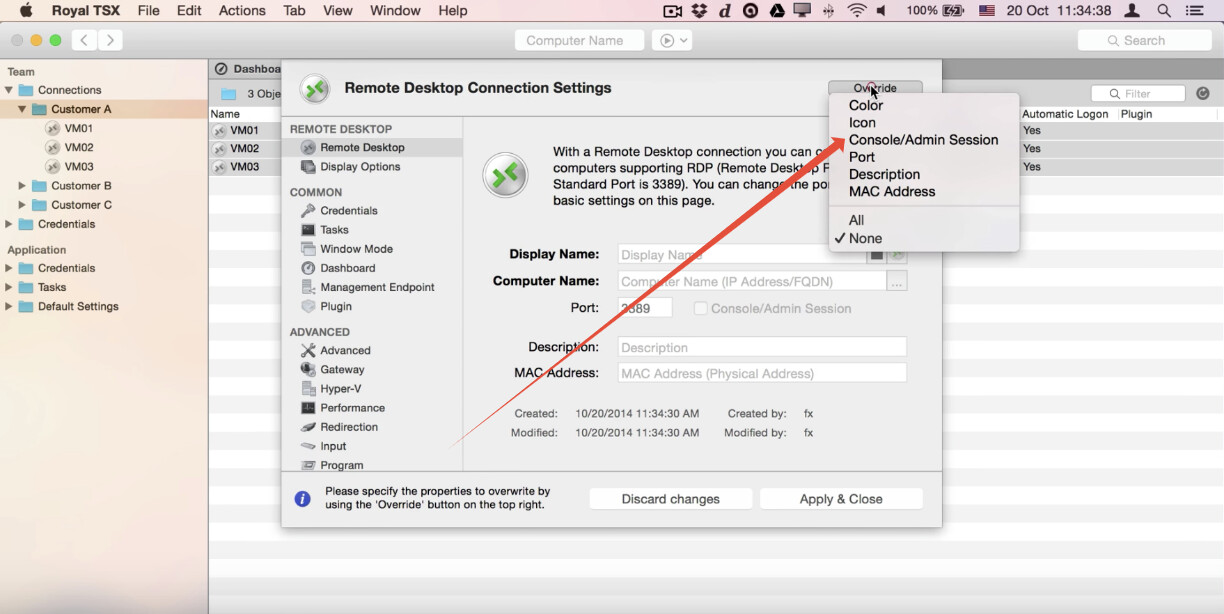Image resolution: width=1224 pixels, height=614 pixels.
Task: Click the Discard changes button
Action: pyautogui.click(x=670, y=499)
